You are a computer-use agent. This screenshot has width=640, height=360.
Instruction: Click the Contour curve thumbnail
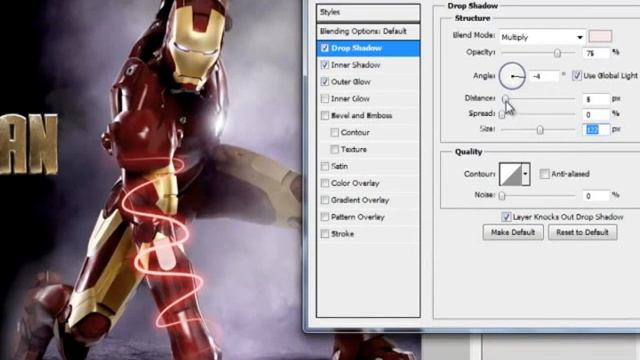511,174
